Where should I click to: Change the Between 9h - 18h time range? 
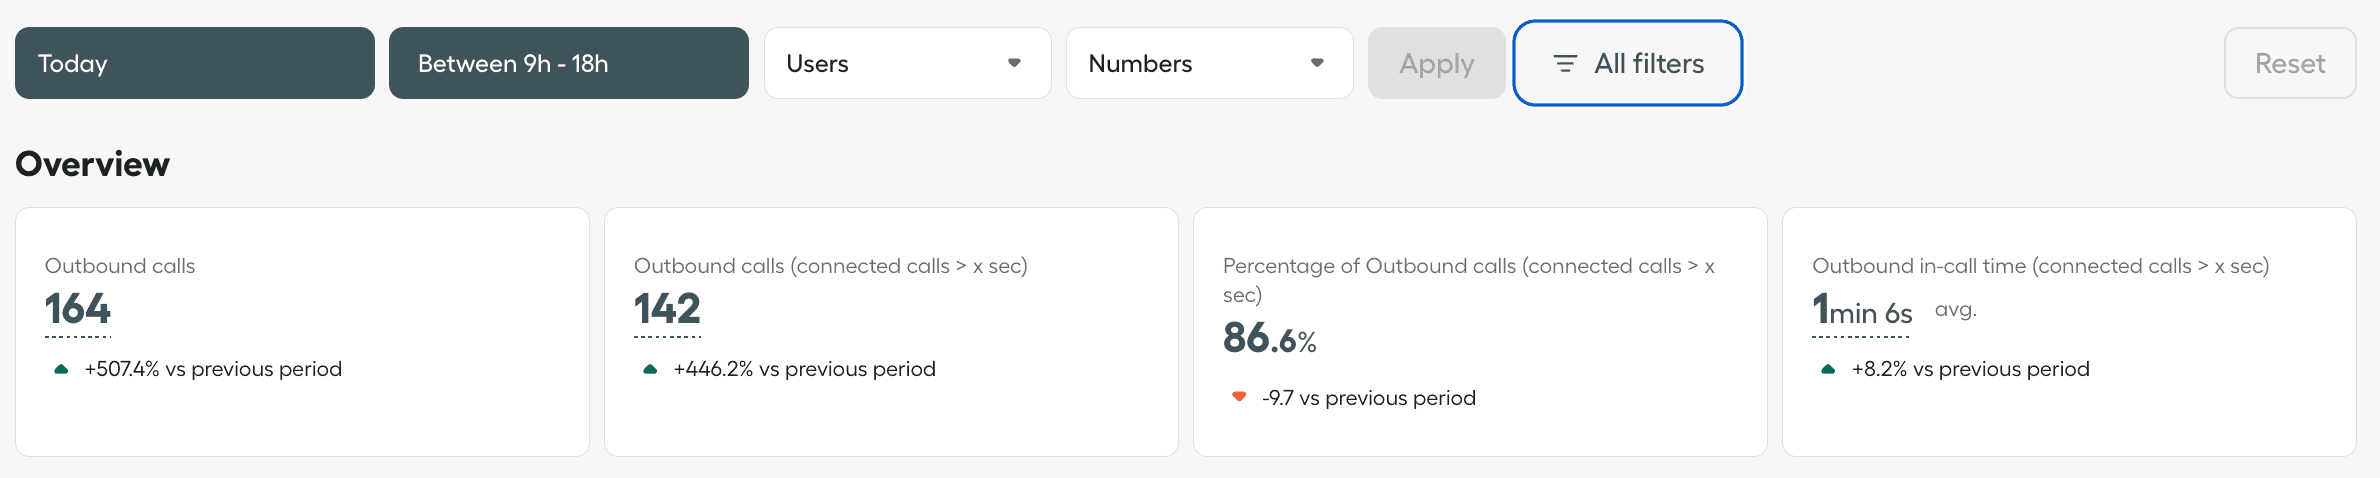(x=568, y=63)
